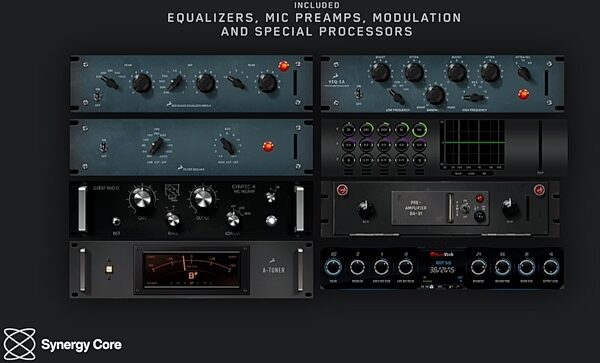Click the BA-31 preamplifier right knob
Viewport: 600px width, 363px height.
[510, 209]
